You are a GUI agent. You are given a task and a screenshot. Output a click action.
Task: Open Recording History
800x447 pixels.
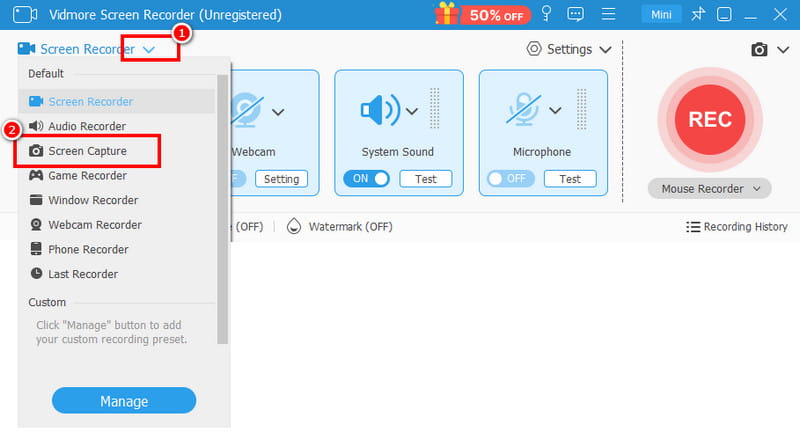click(x=737, y=227)
